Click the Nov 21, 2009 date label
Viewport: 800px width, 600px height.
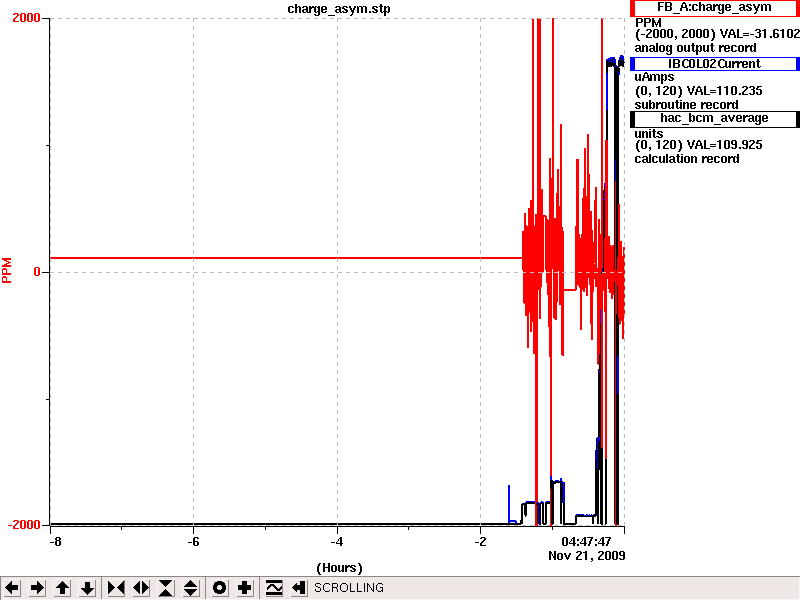[x=587, y=555]
